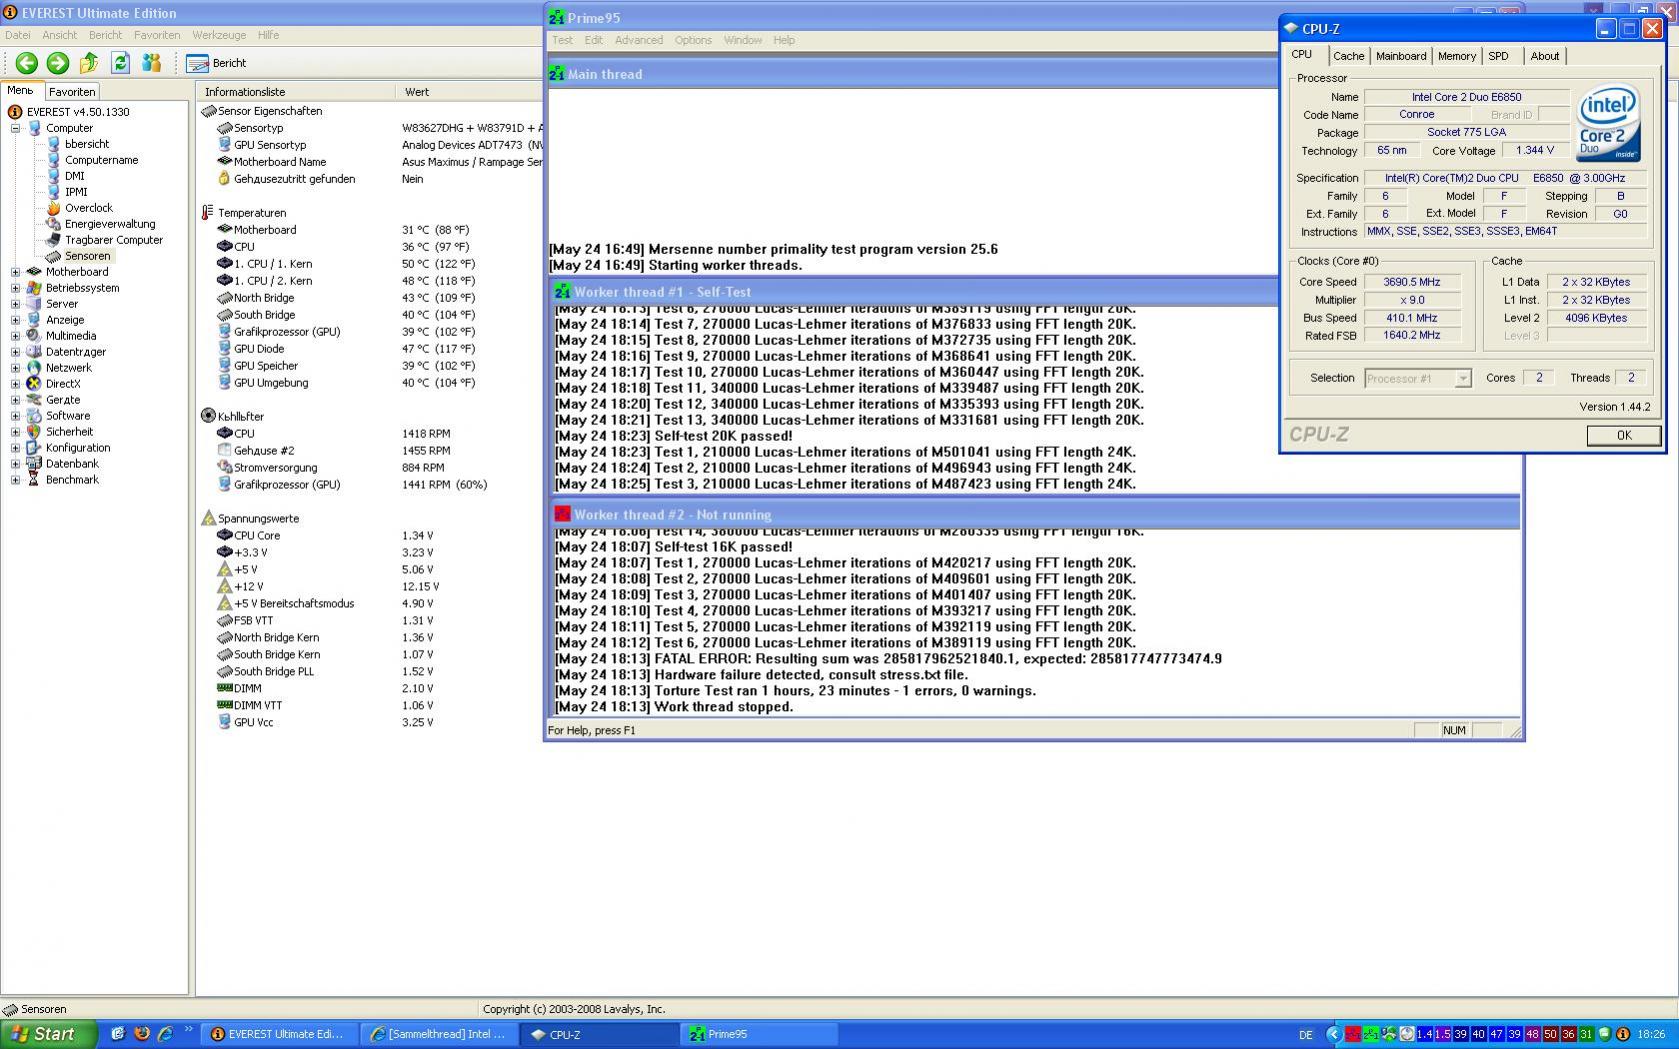Click the tray expand arrow icon
The width and height of the screenshot is (1679, 1049).
click(x=1333, y=1034)
